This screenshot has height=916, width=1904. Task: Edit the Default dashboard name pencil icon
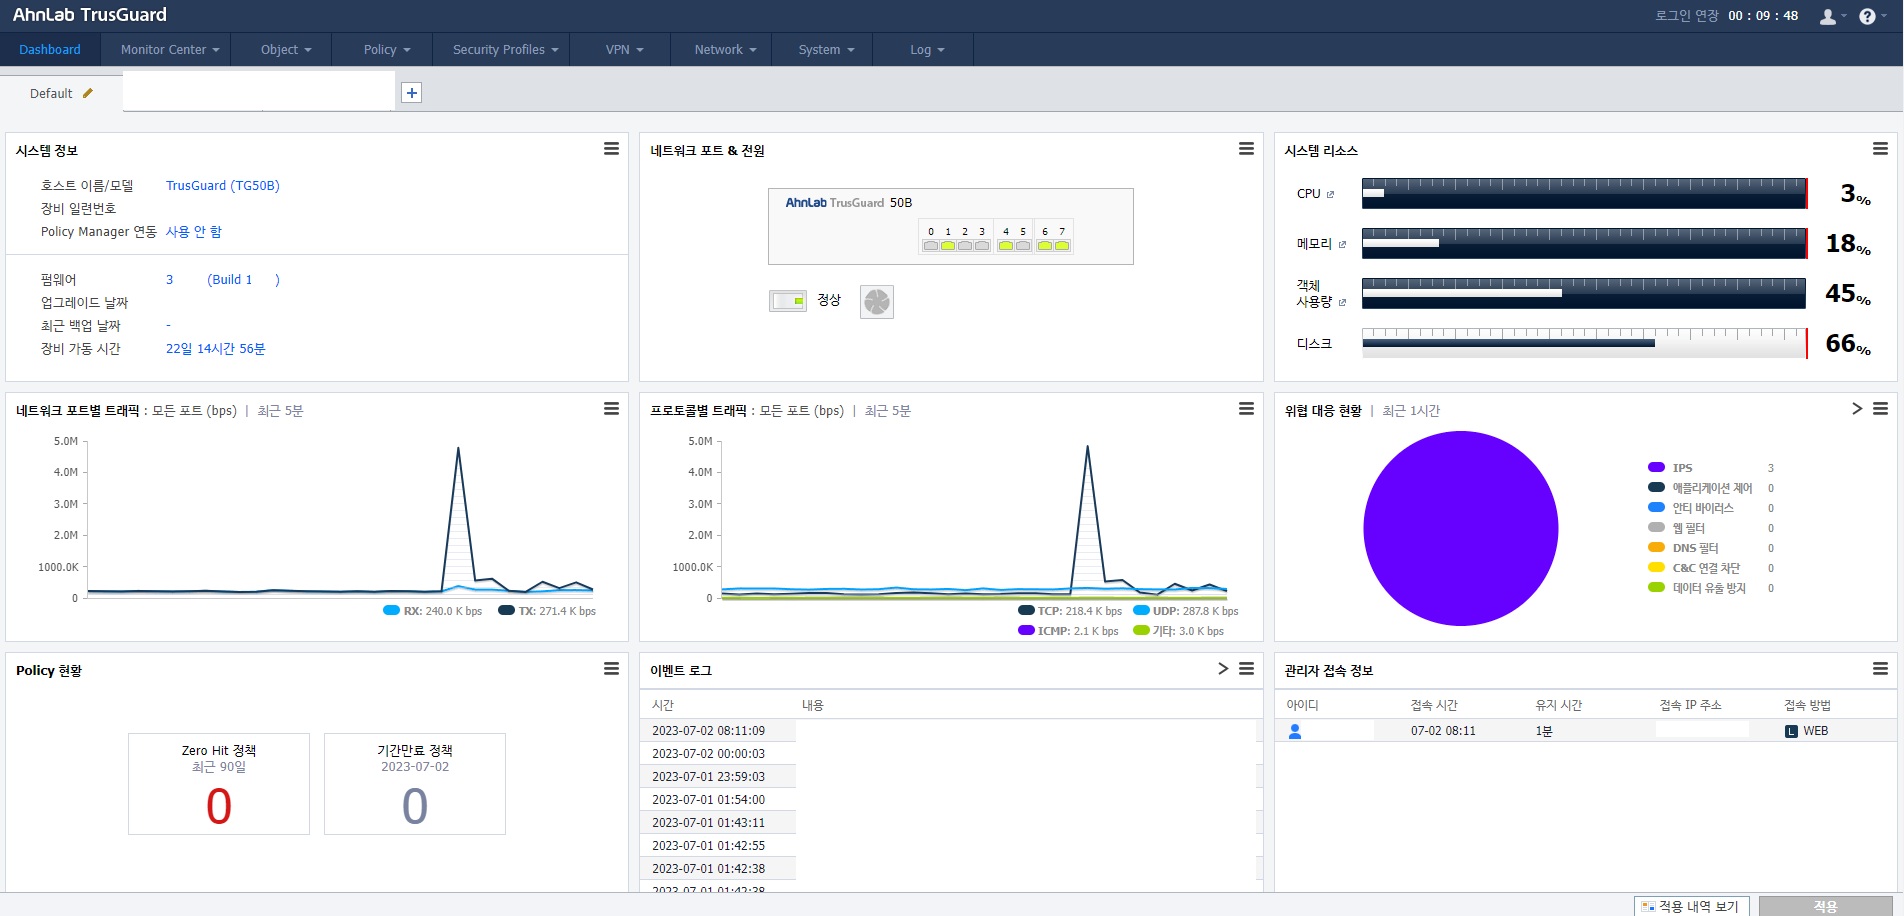tap(88, 93)
